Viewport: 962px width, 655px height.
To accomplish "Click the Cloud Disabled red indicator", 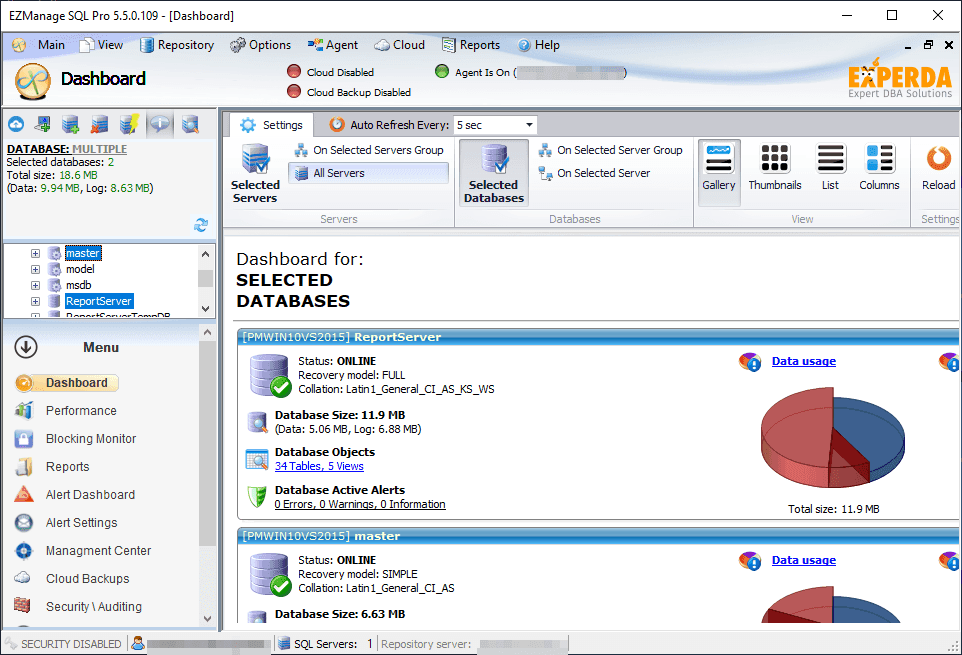I will [x=294, y=72].
